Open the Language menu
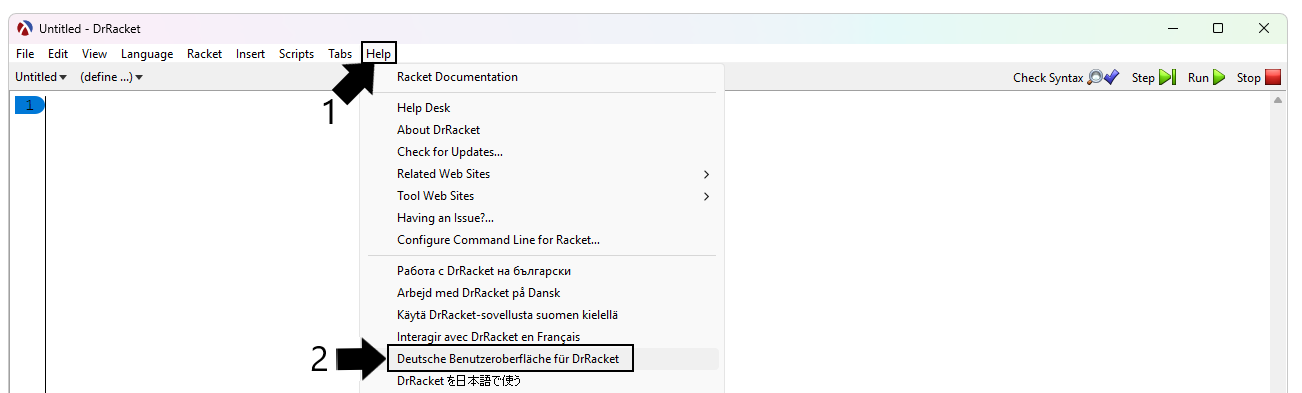This screenshot has height=393, width=1302. point(147,54)
